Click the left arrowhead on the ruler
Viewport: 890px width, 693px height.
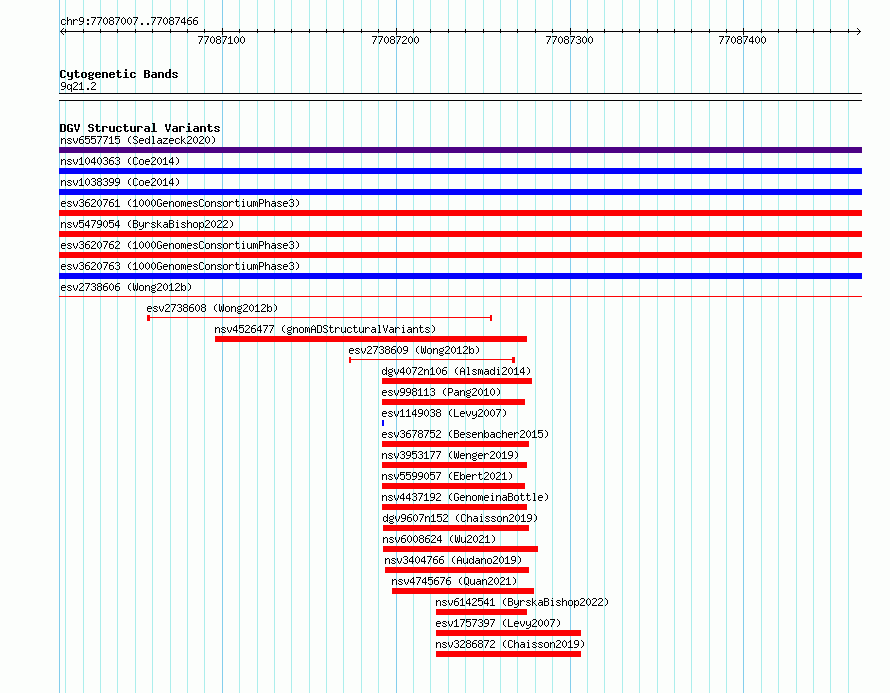pos(62,32)
